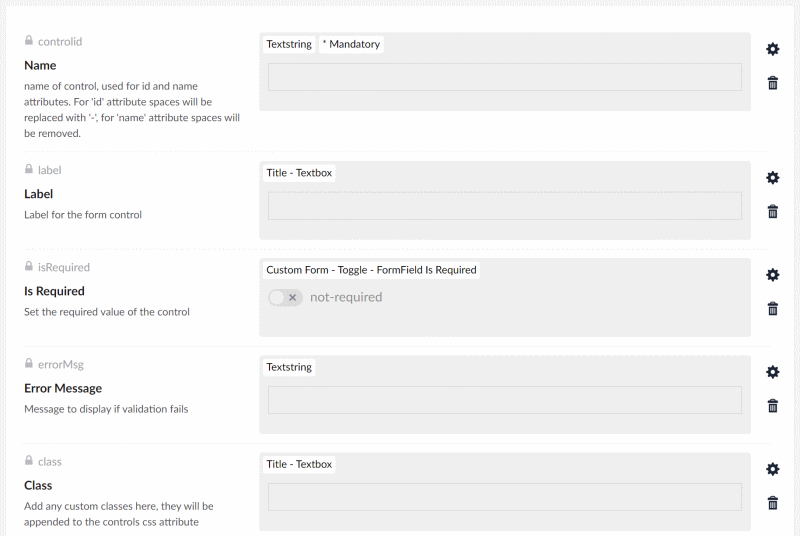The height and width of the screenshot is (536, 800).
Task: Click the Custom Form Toggle editor label
Action: click(x=371, y=270)
